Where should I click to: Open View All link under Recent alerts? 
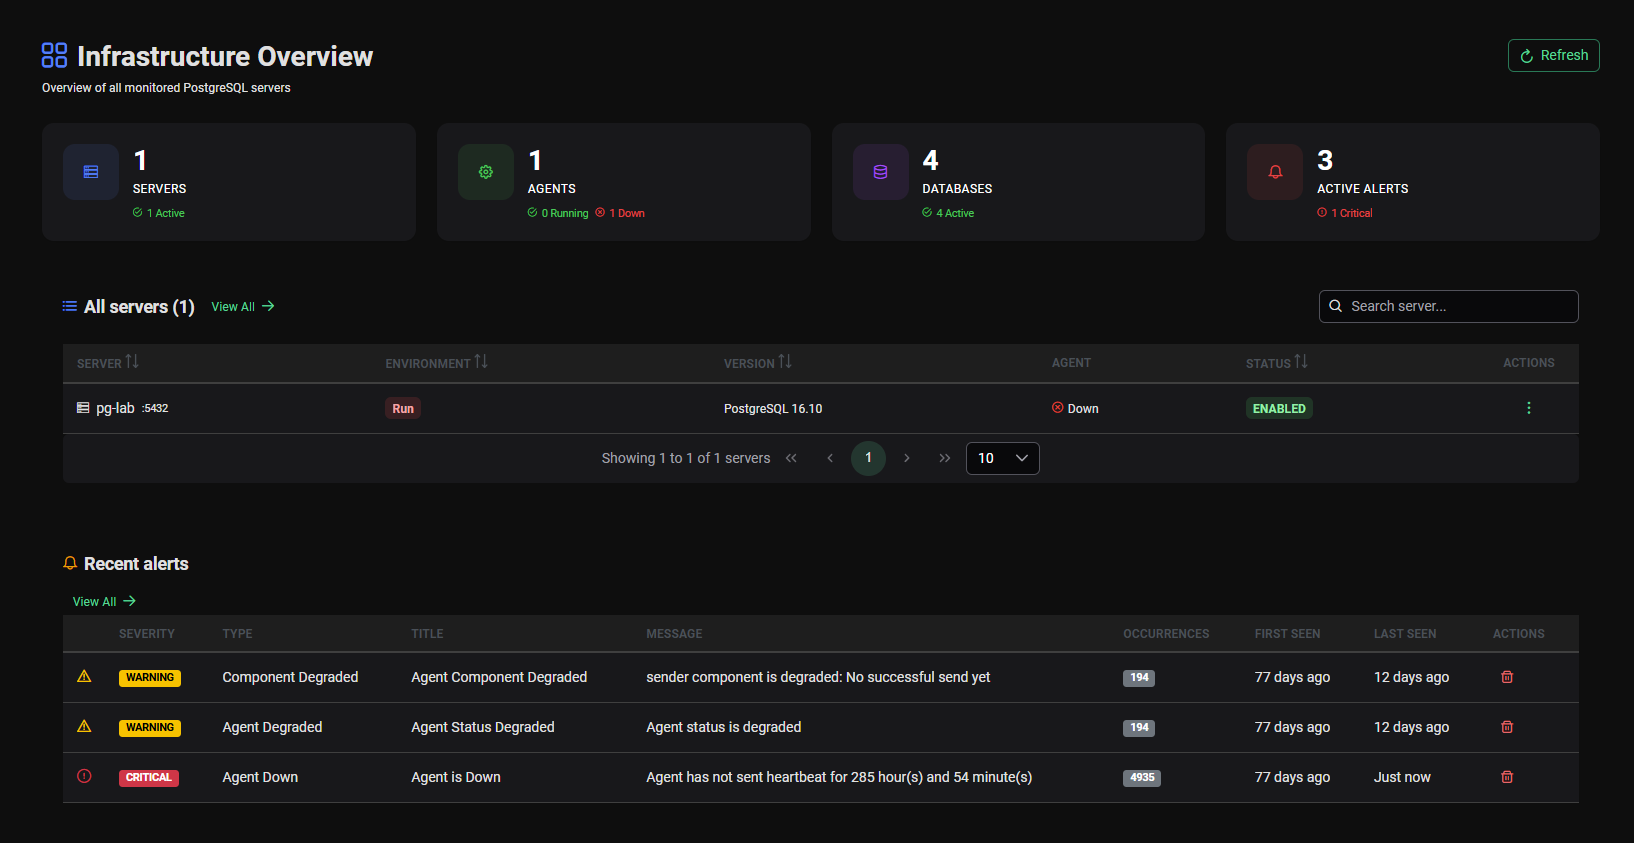[104, 602]
